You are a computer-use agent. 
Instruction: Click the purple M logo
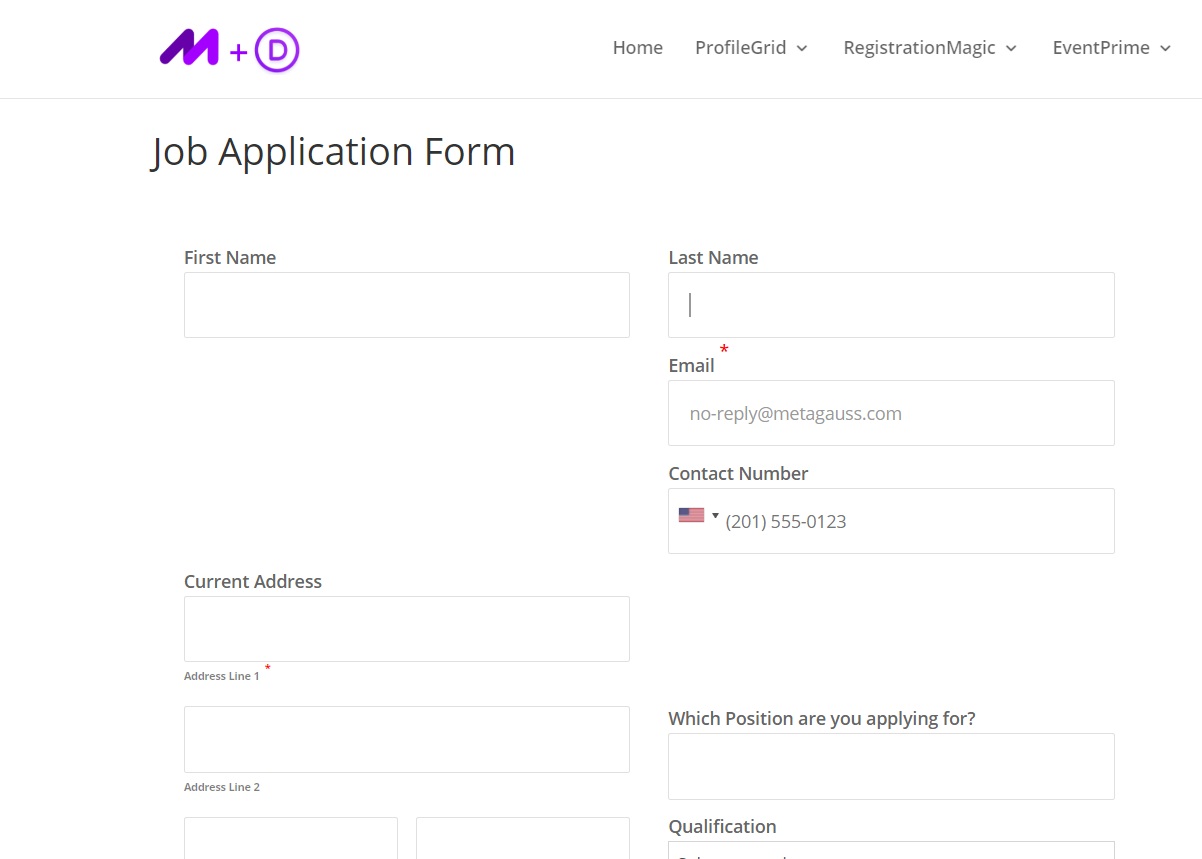pyautogui.click(x=189, y=48)
